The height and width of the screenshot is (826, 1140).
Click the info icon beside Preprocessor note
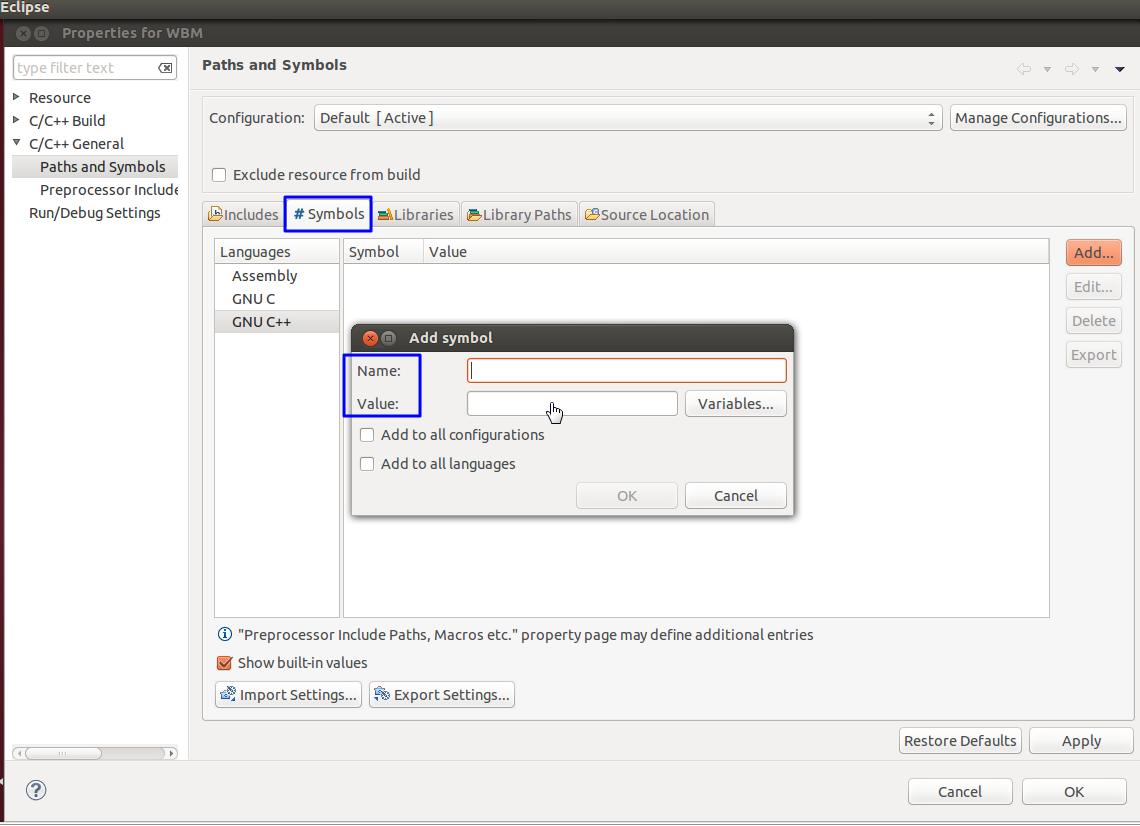point(225,634)
